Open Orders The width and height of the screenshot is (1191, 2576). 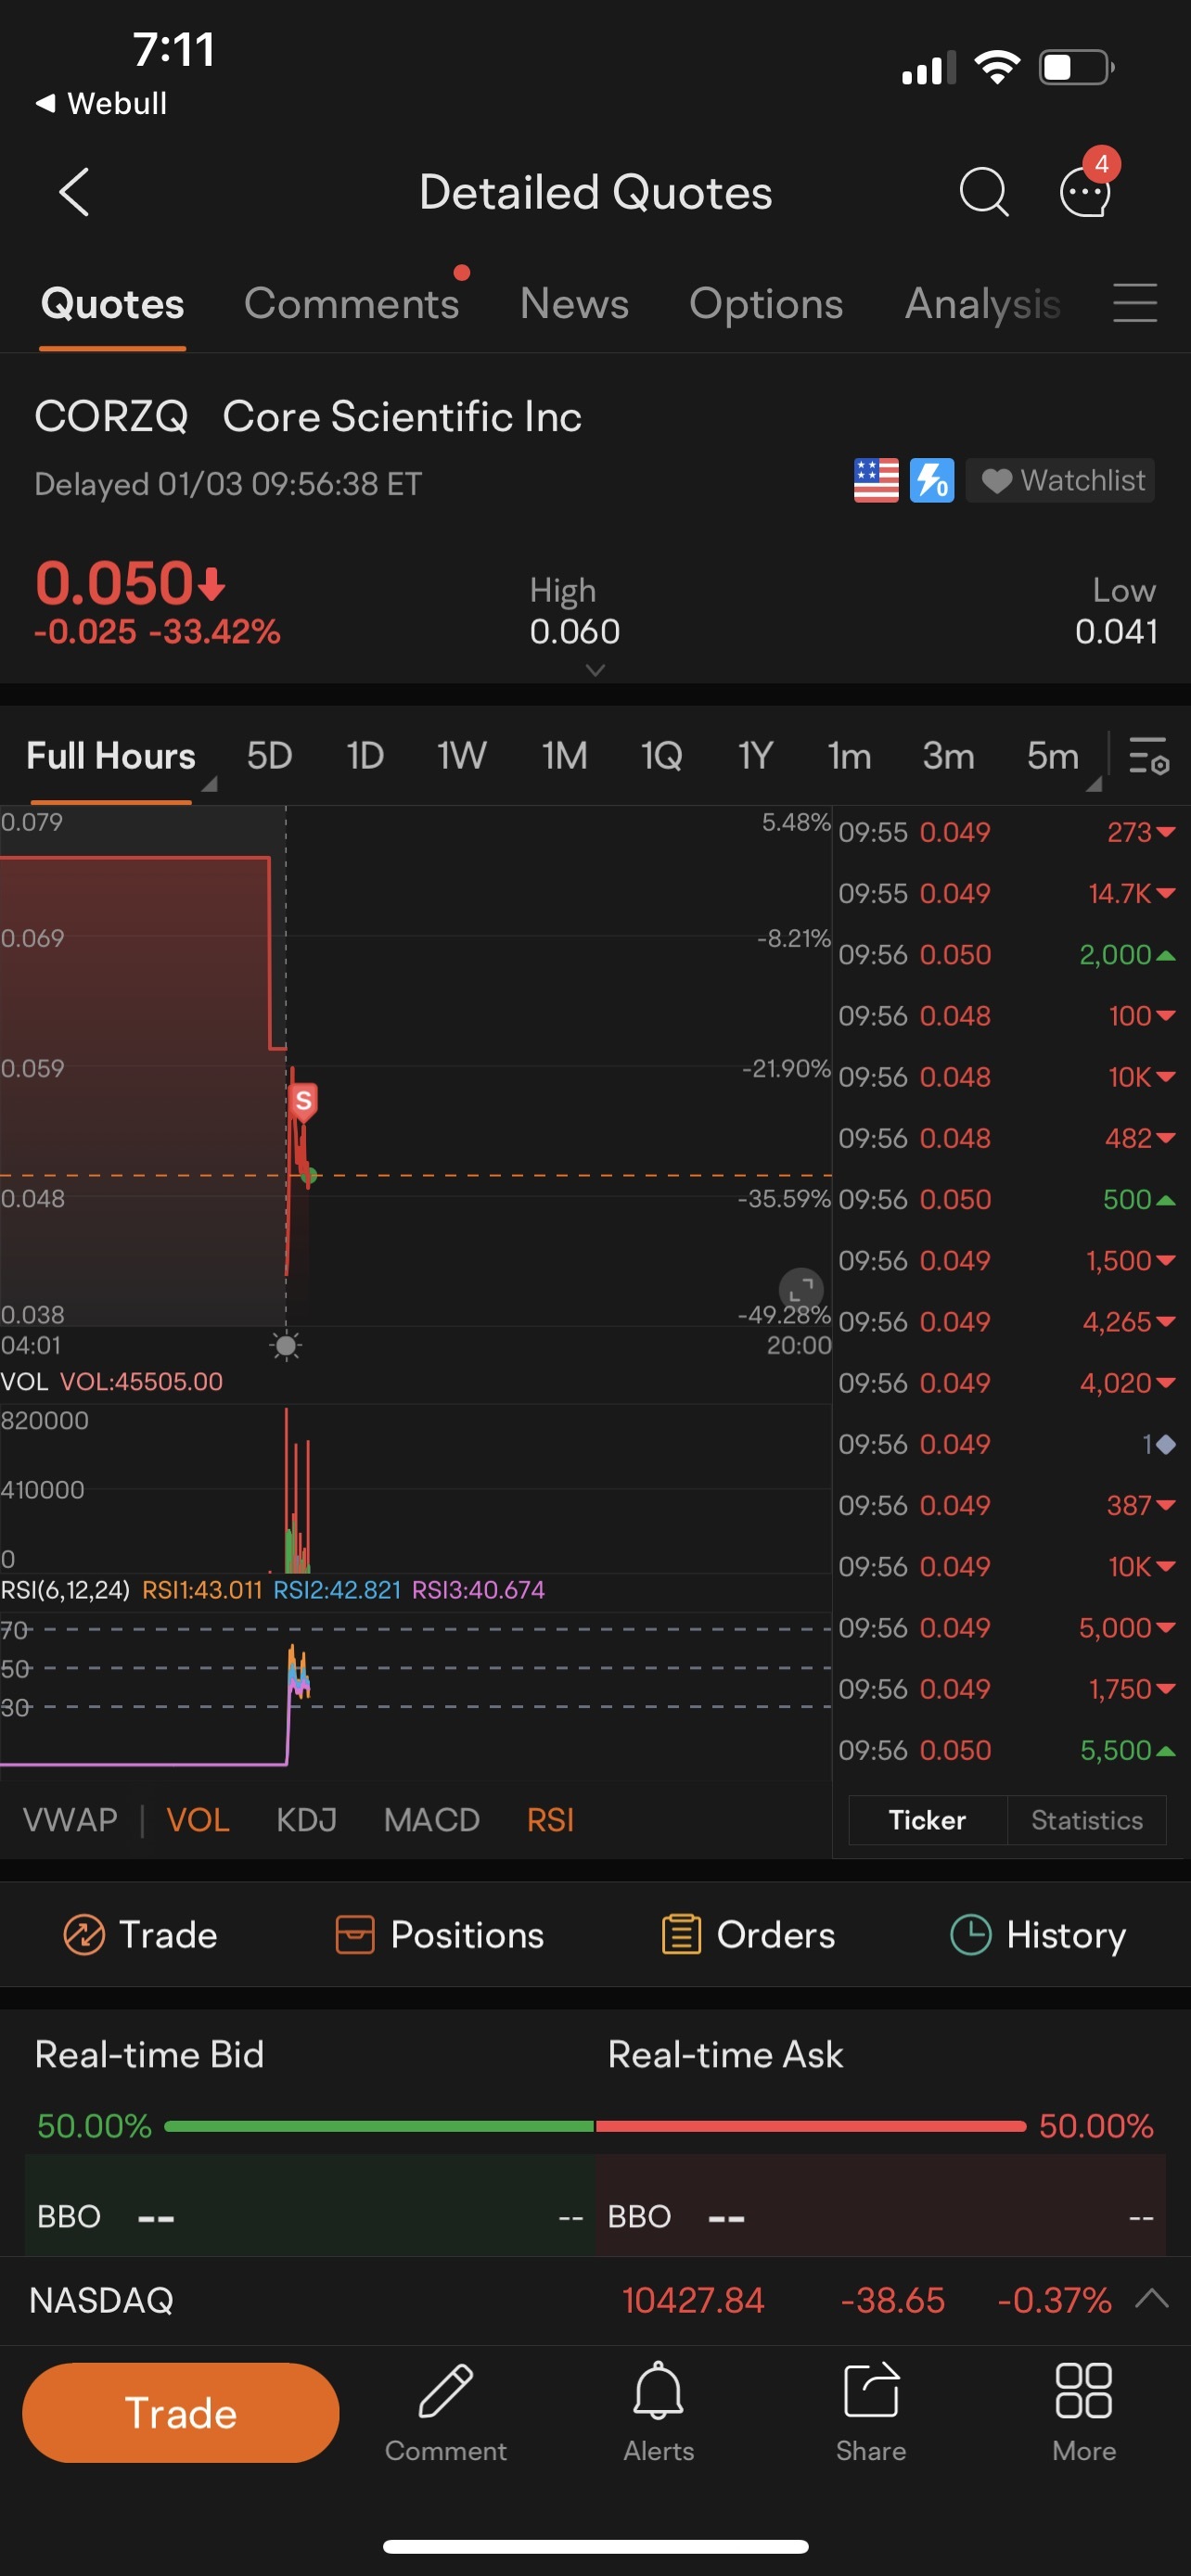click(x=748, y=1935)
